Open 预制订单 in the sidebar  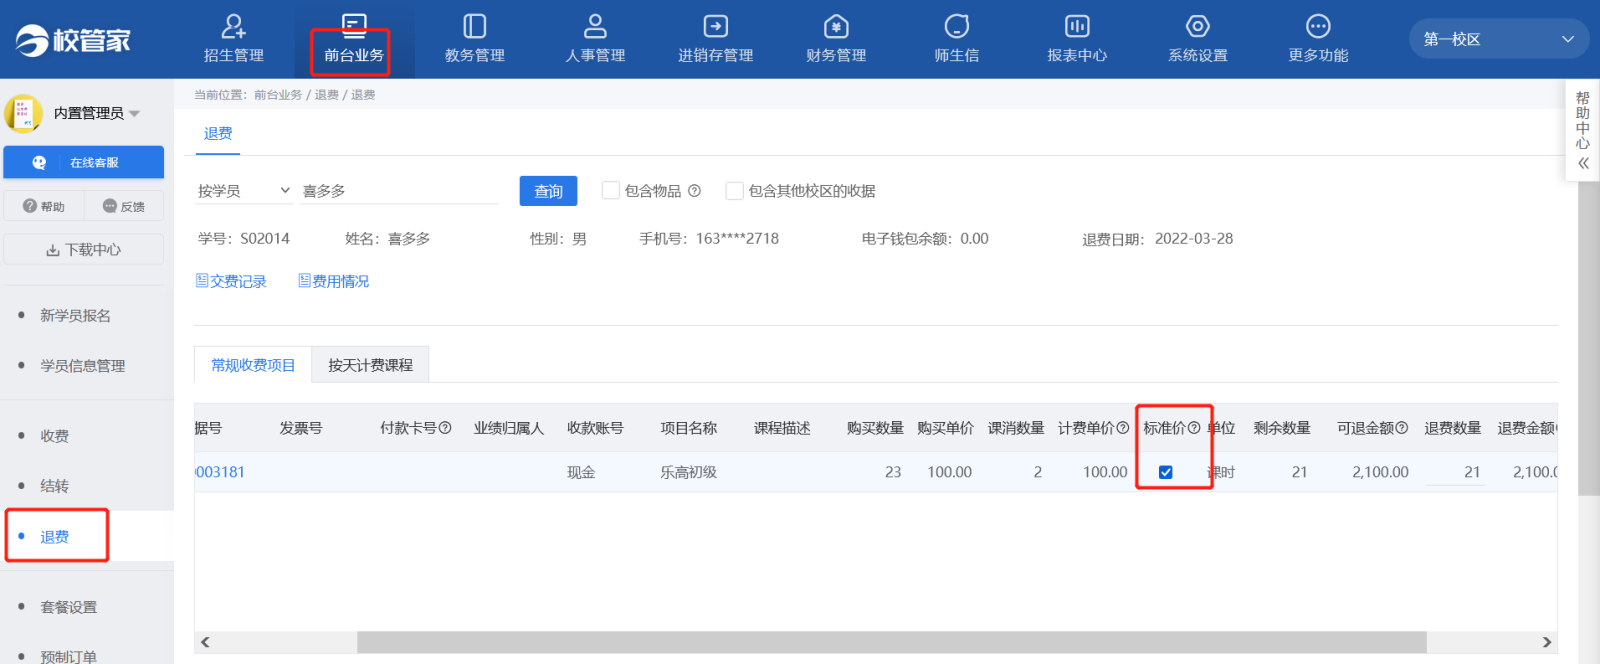[68, 657]
